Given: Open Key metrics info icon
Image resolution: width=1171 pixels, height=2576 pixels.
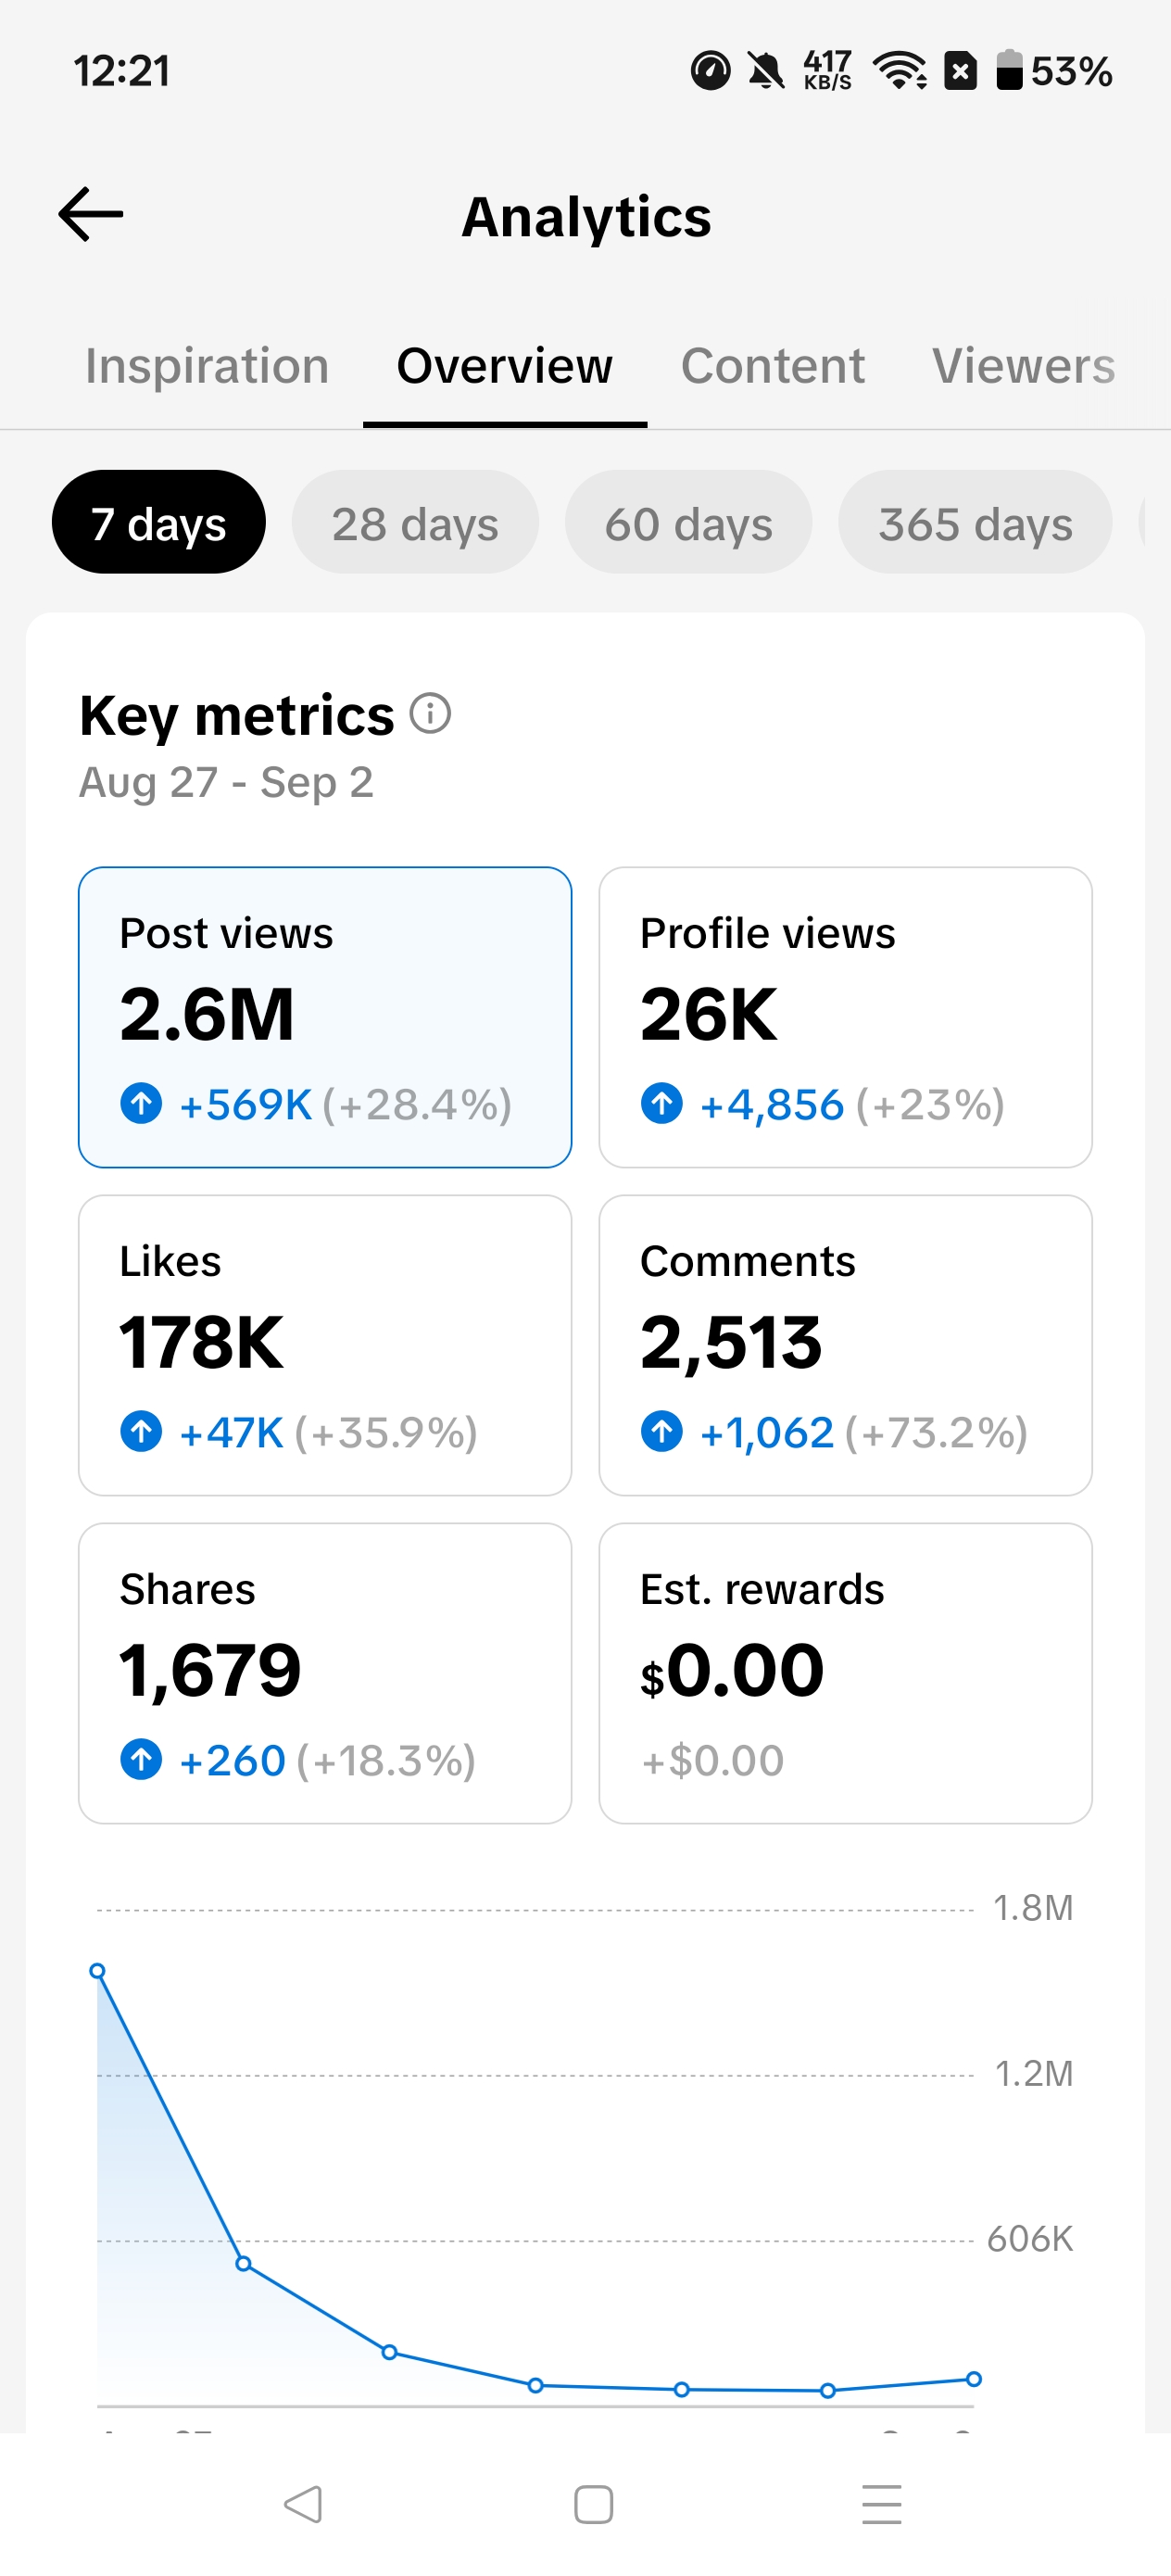Looking at the screenshot, I should click(431, 714).
